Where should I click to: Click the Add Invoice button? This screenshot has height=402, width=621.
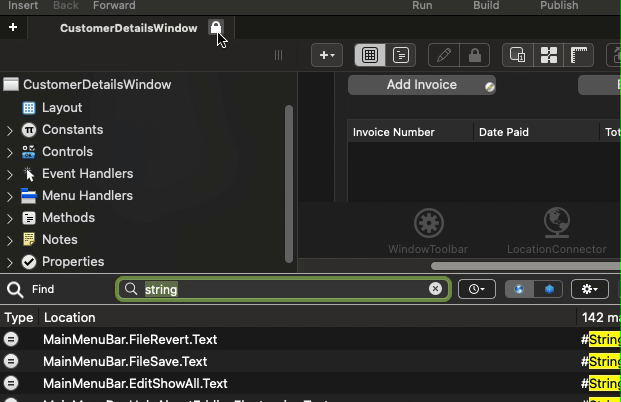421,85
